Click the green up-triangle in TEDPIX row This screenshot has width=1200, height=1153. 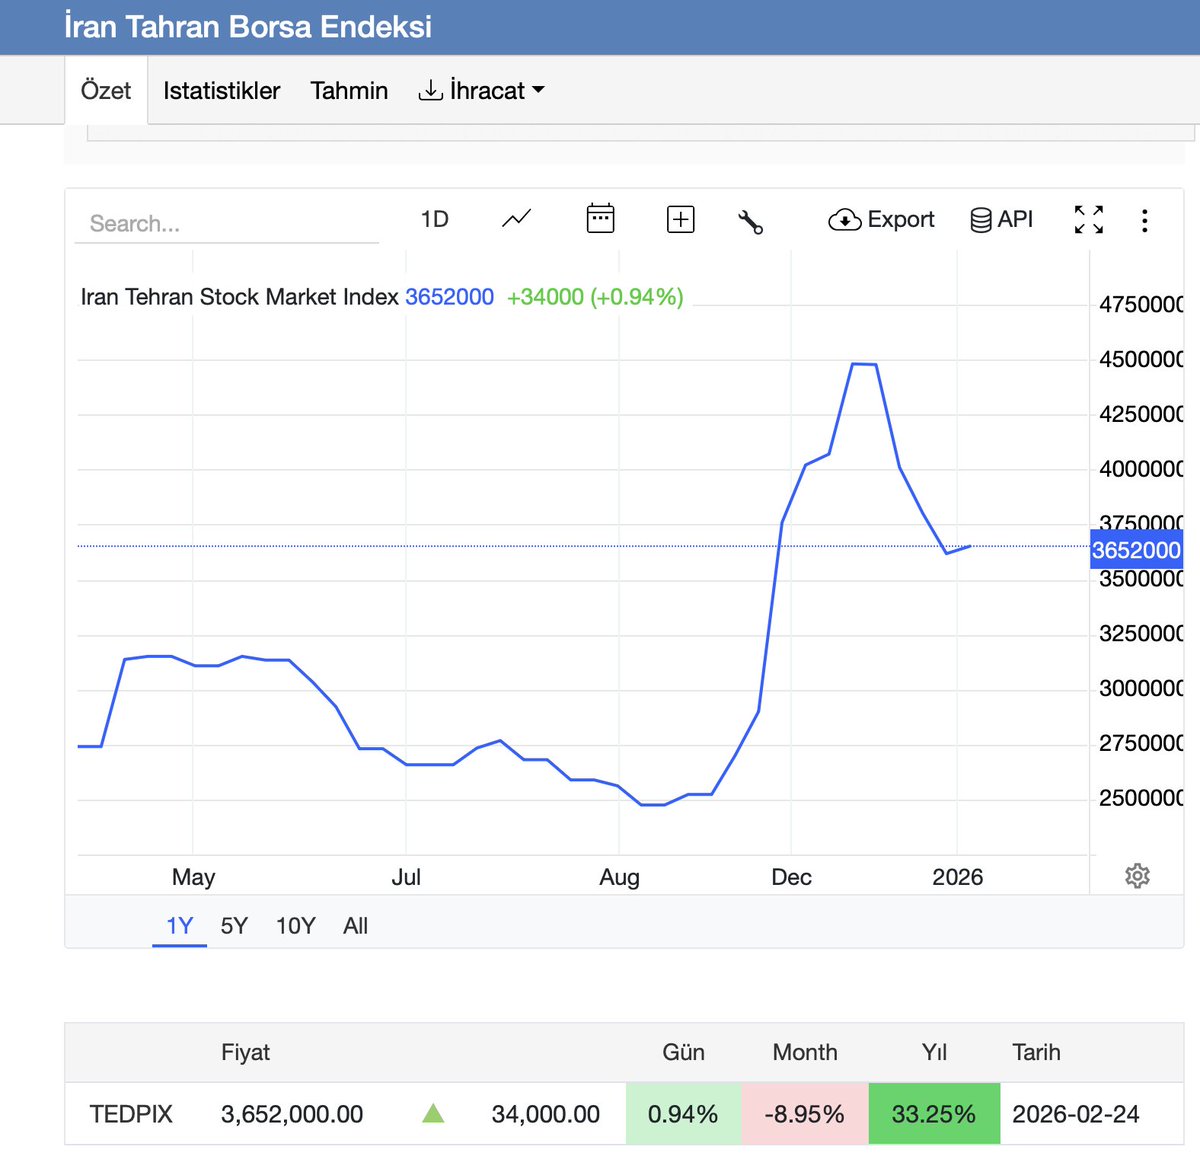coord(433,1113)
